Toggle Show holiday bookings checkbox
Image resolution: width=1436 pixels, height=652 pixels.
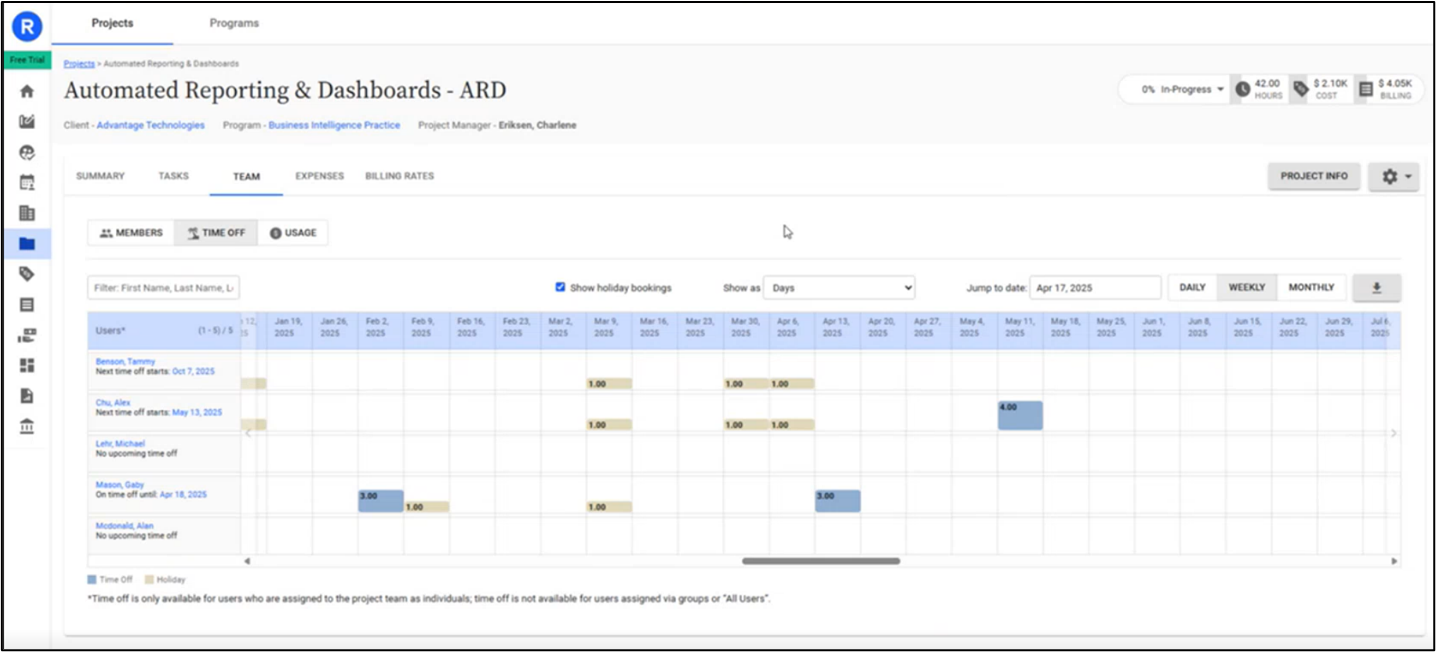(560, 287)
